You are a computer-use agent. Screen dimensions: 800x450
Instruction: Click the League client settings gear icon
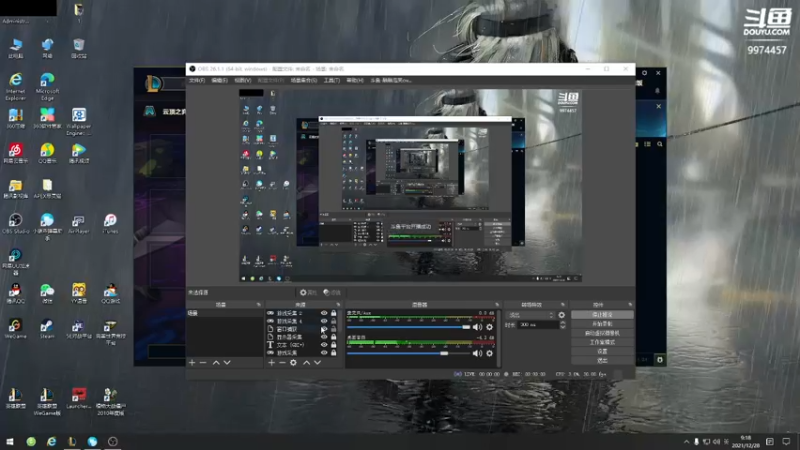tap(644, 73)
